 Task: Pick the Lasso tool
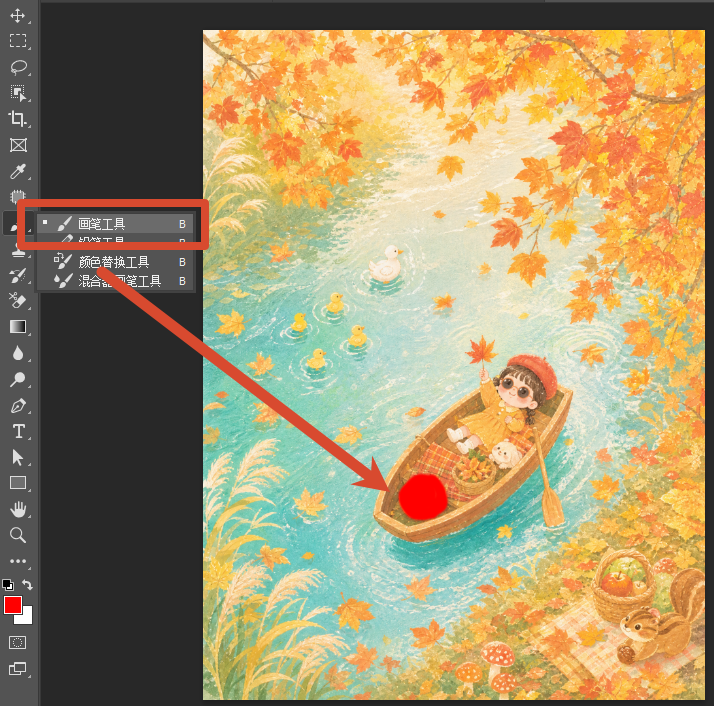(x=18, y=67)
